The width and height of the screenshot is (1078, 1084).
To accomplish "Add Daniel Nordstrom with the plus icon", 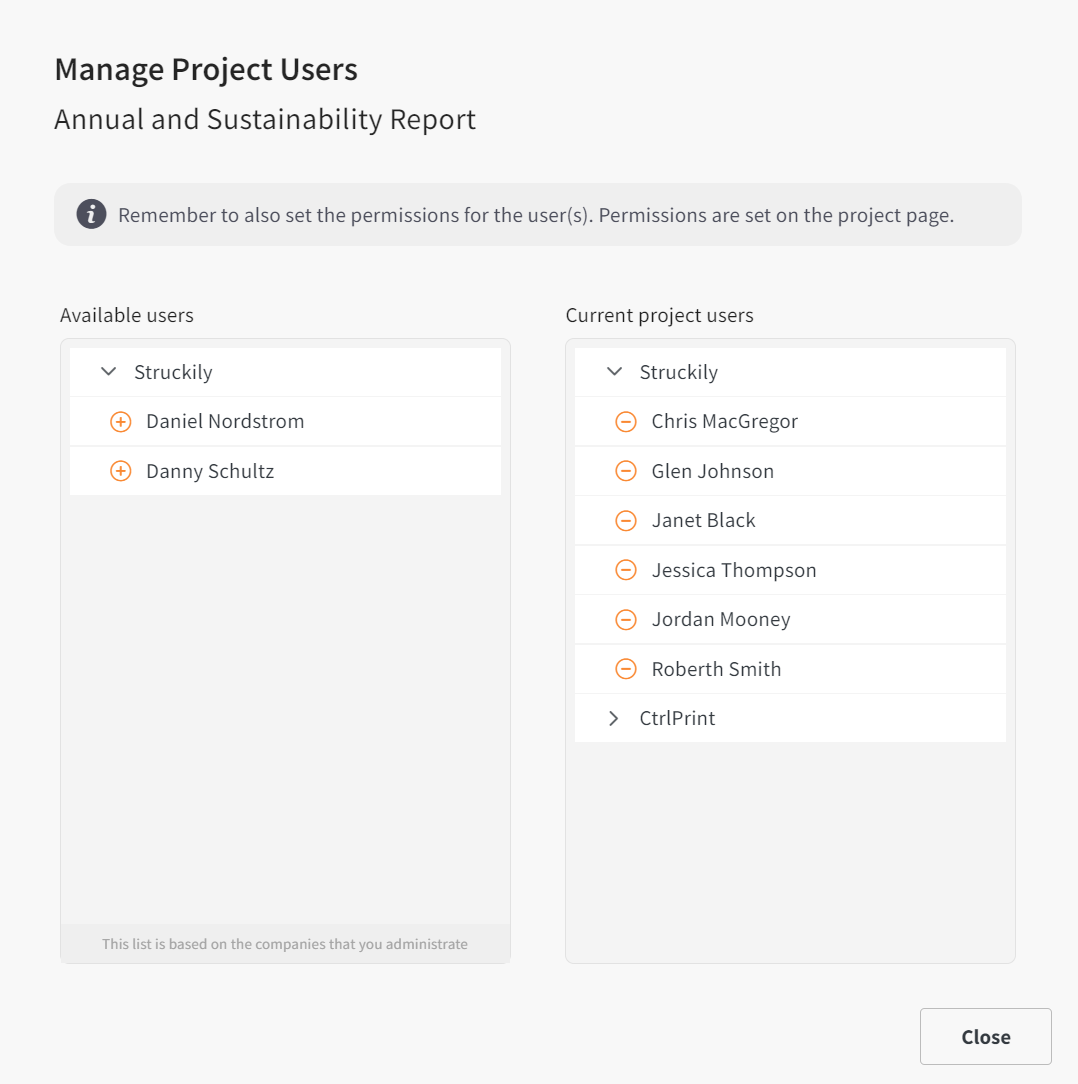I will (120, 422).
